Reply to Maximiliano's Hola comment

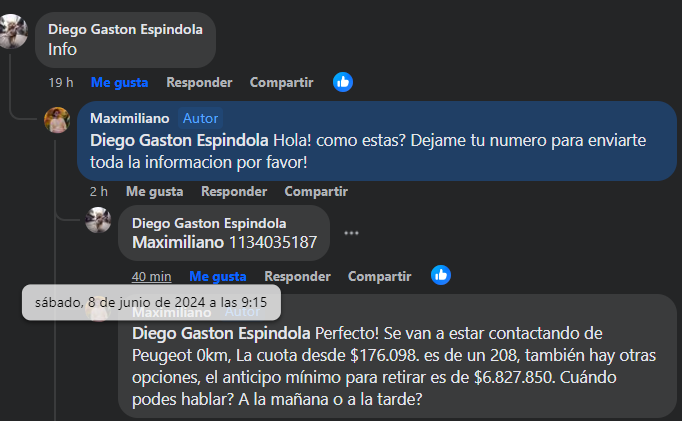[x=234, y=191]
